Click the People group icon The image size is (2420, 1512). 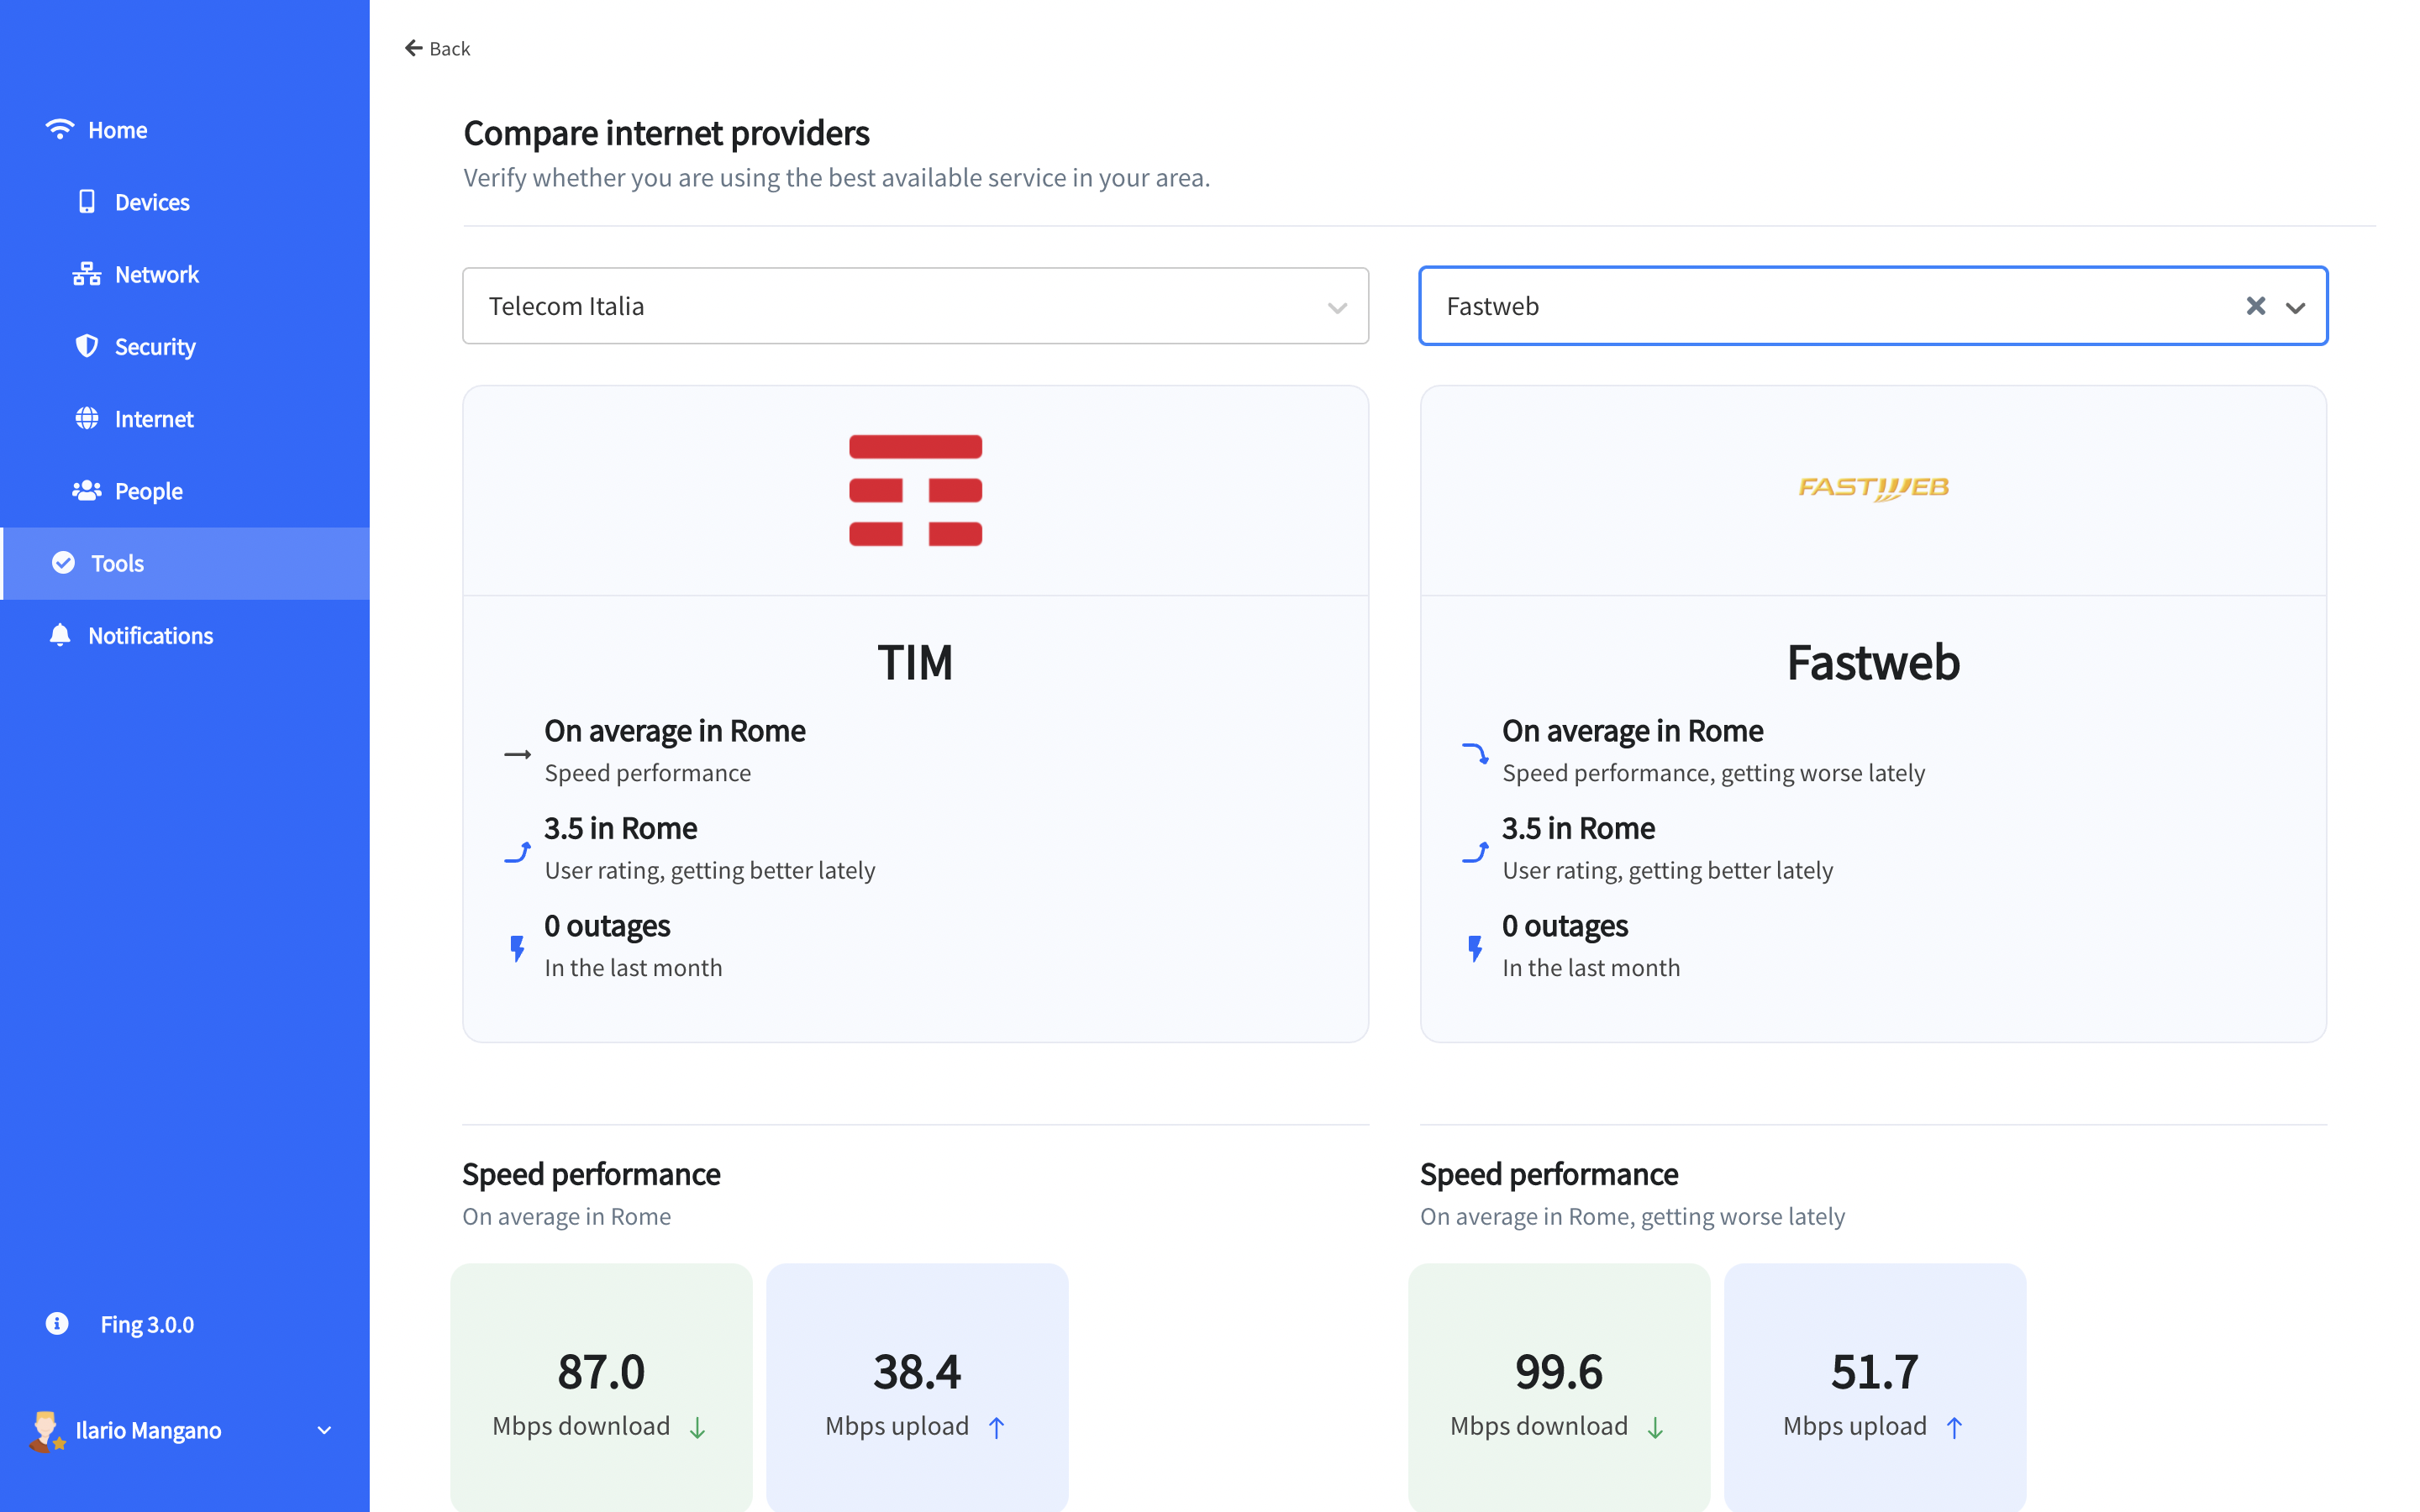click(x=87, y=490)
